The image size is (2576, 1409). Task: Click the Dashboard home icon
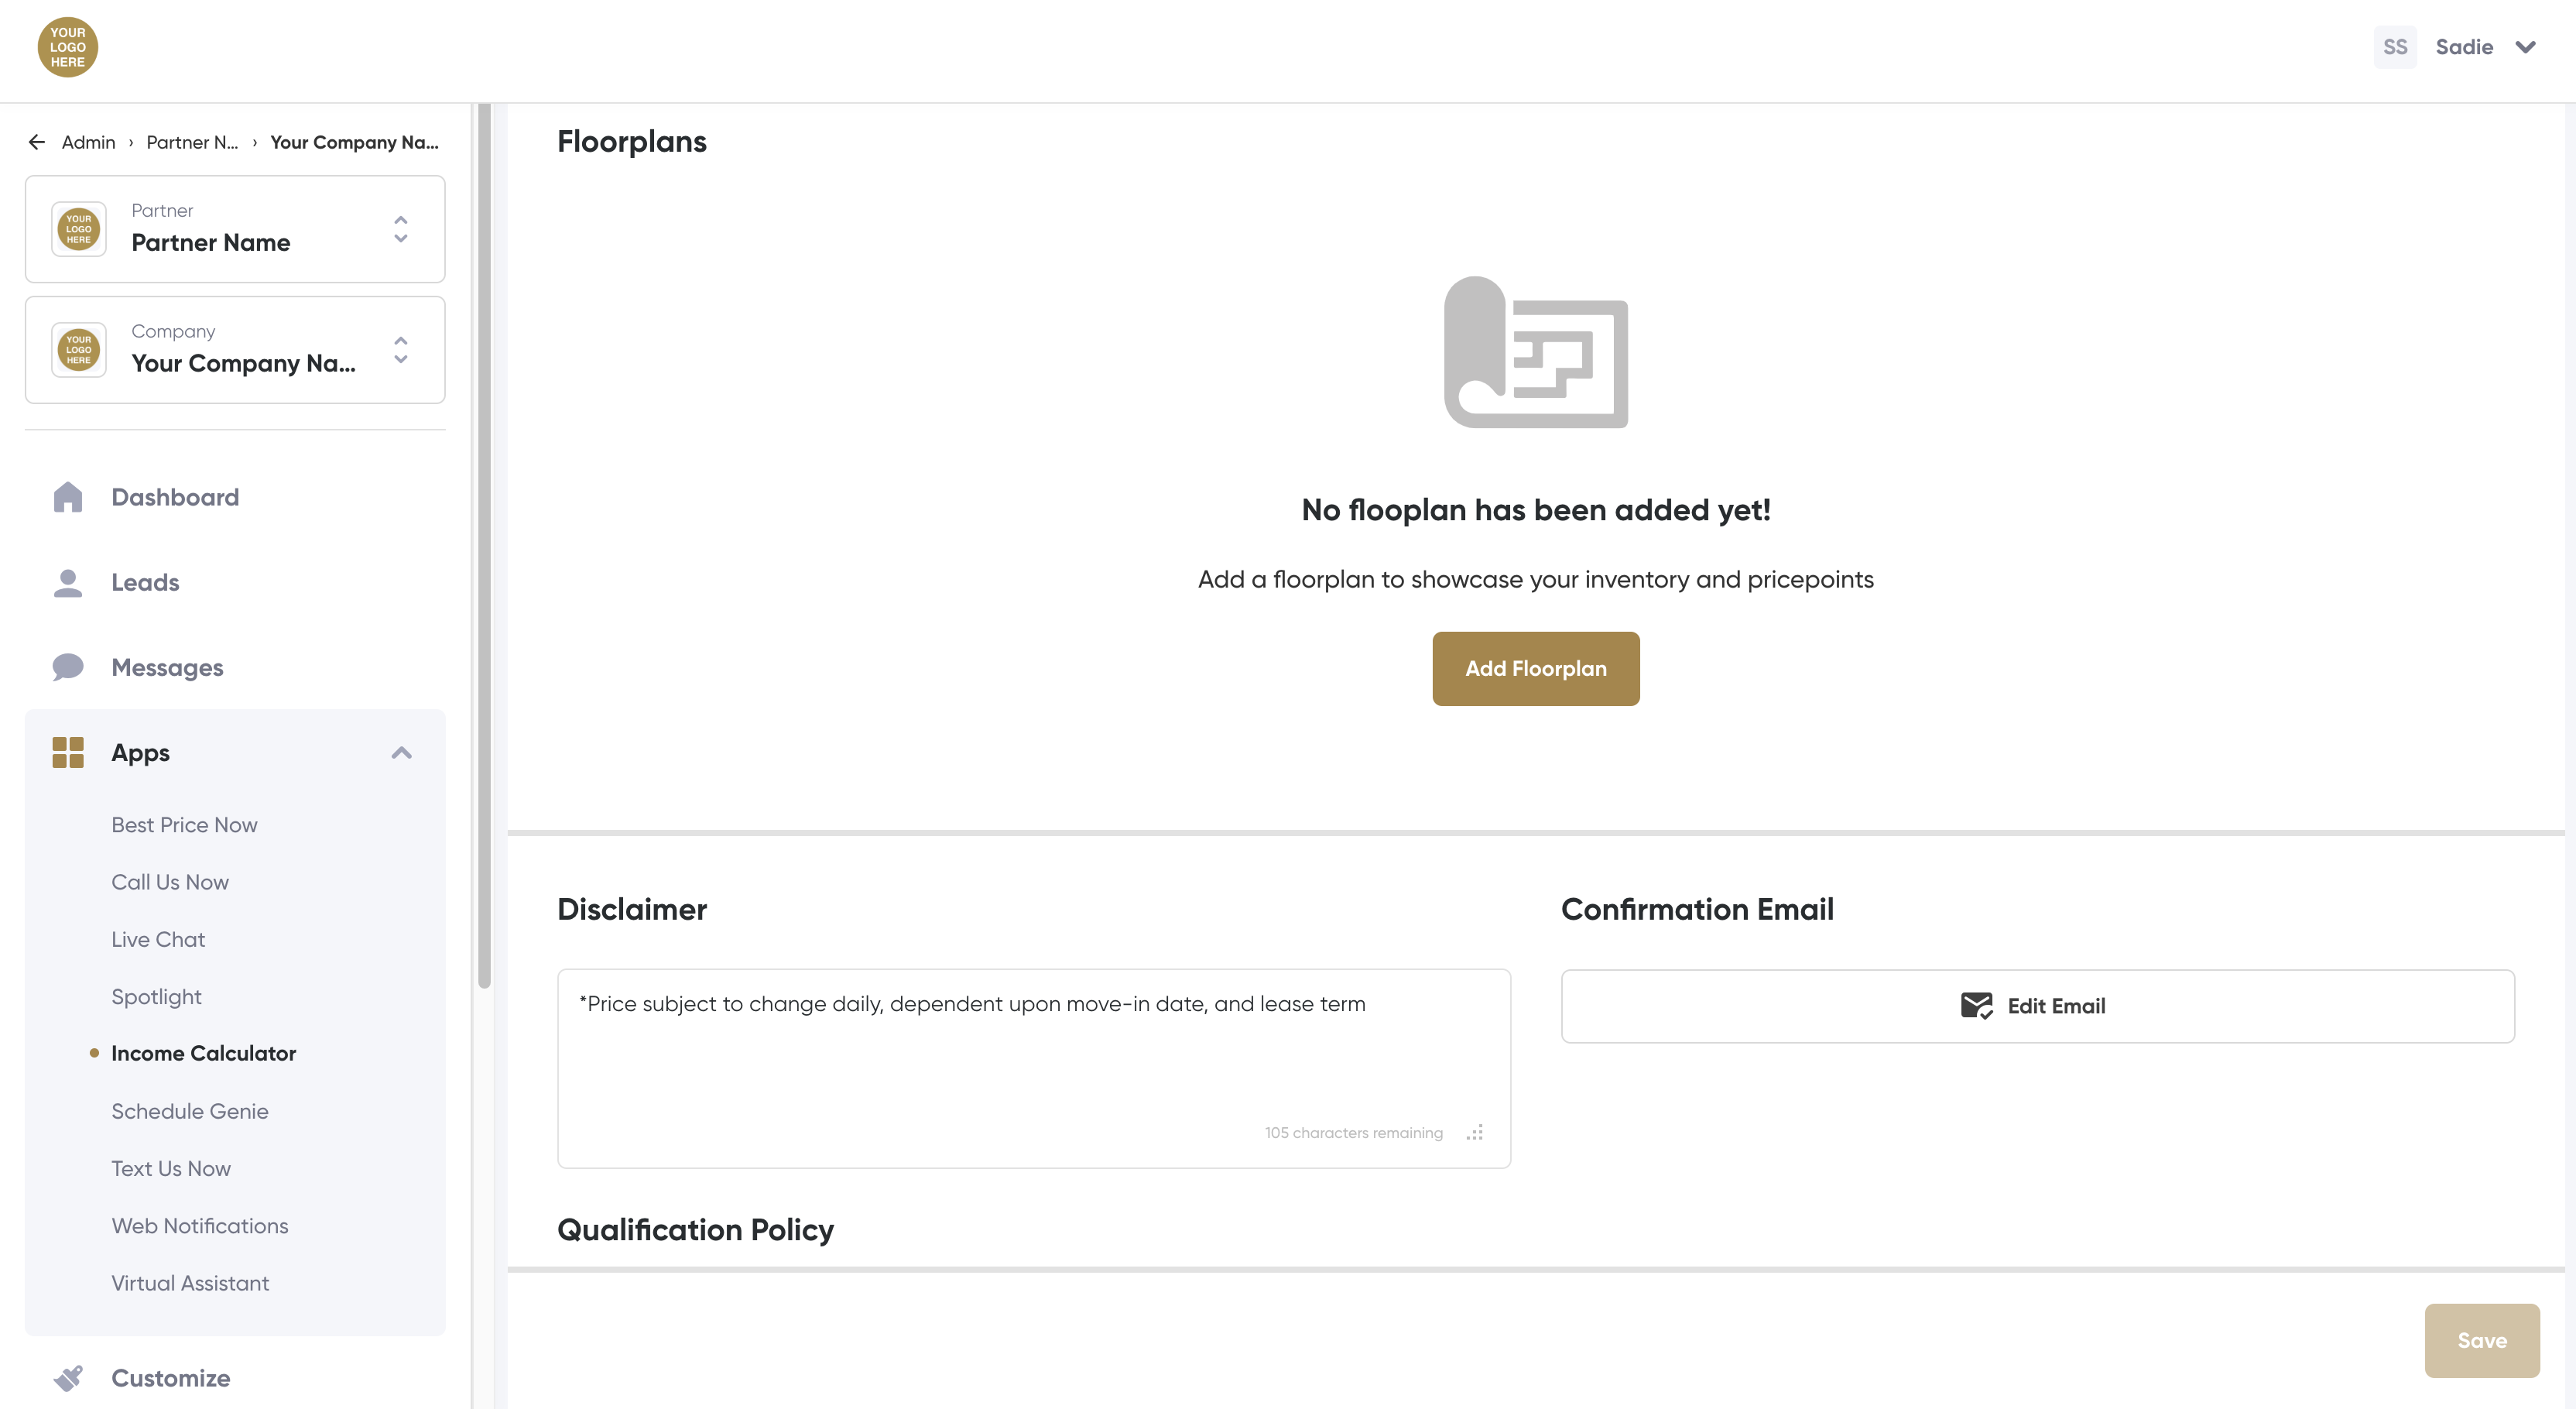pyautogui.click(x=68, y=497)
